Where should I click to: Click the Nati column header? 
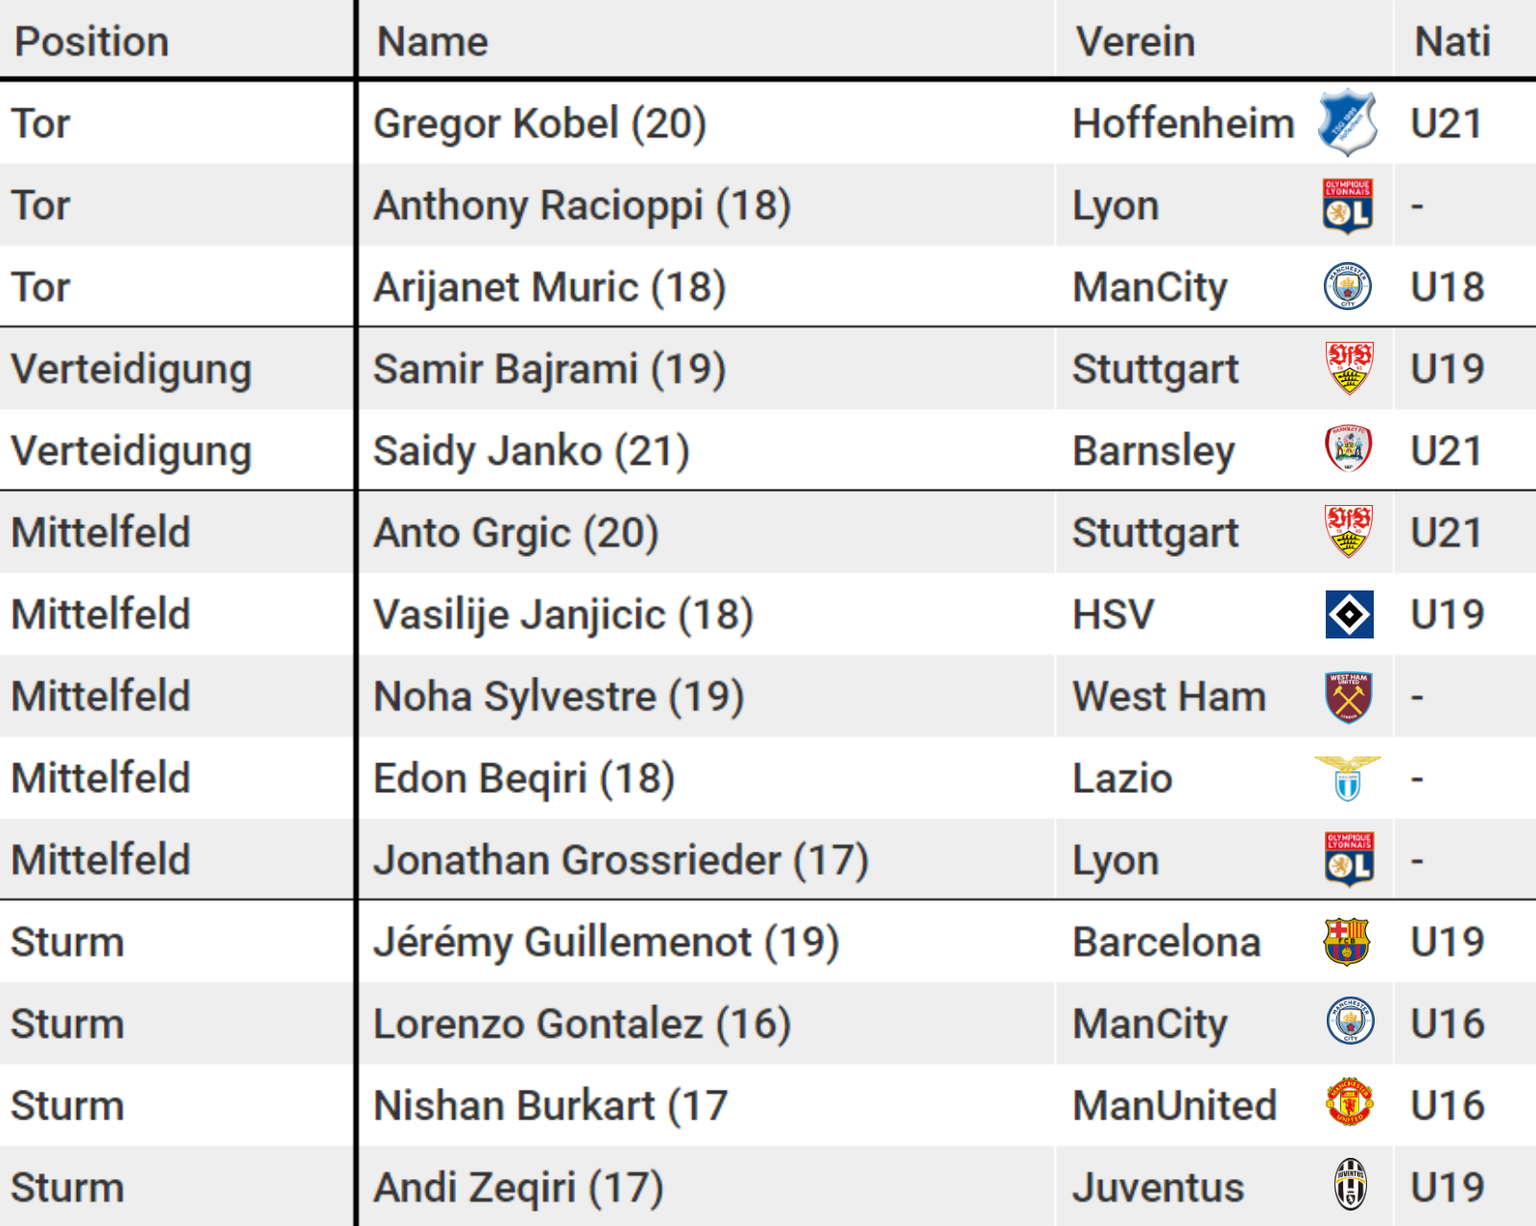point(1452,42)
